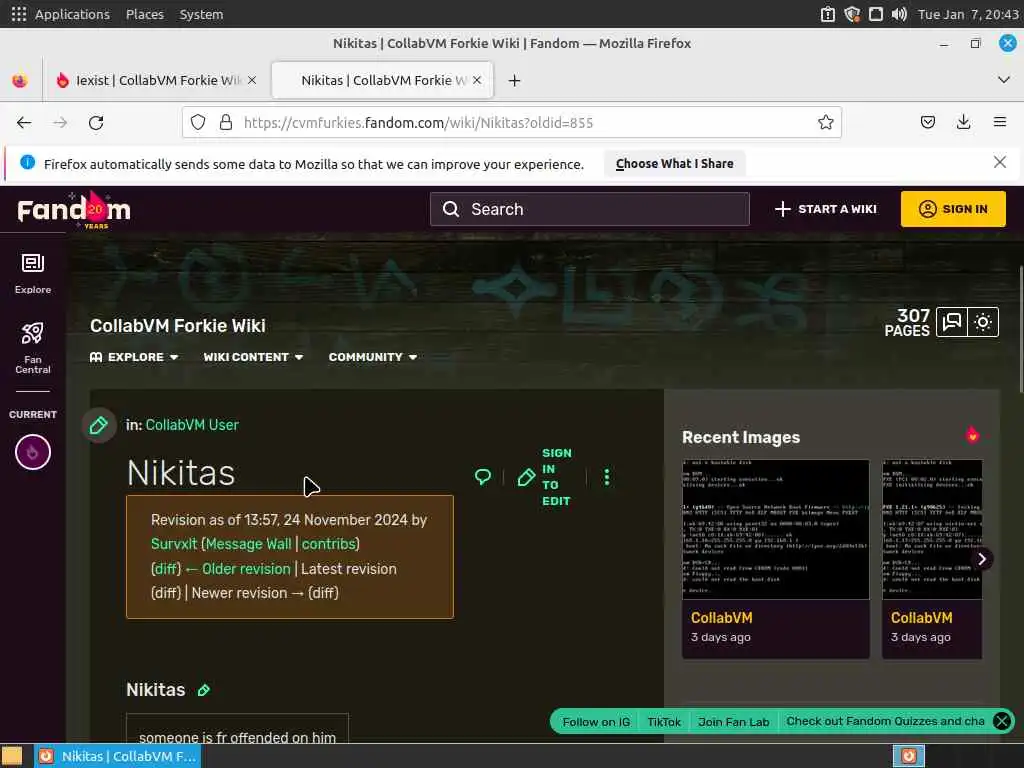The height and width of the screenshot is (768, 1024).
Task: Click the Choose What I Share button
Action: tap(675, 163)
